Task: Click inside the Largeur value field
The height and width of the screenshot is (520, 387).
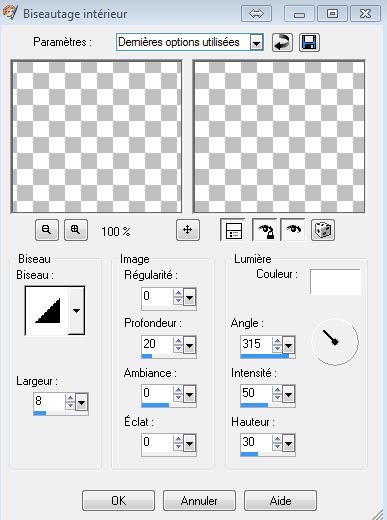Action: pyautogui.click(x=49, y=401)
